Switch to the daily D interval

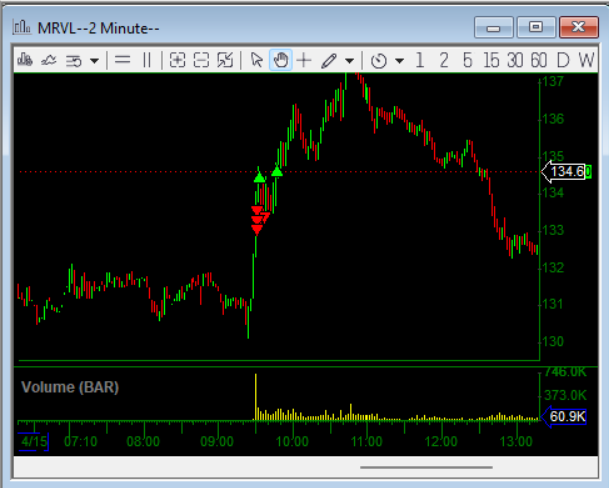(x=563, y=60)
